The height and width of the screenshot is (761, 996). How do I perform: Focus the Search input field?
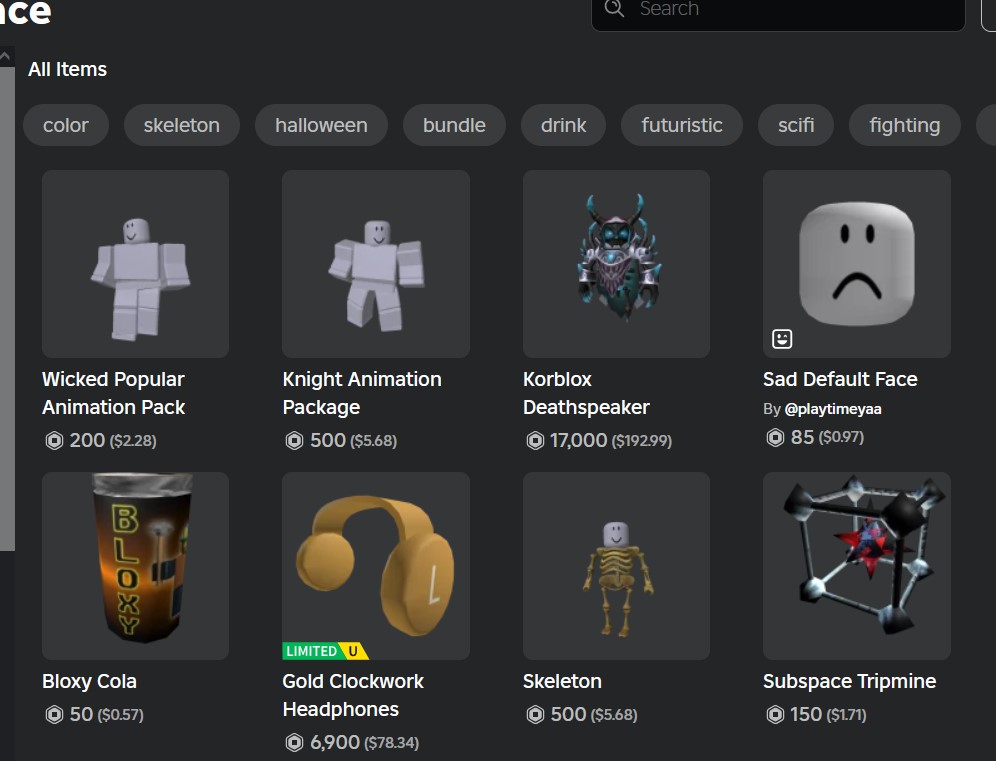click(x=778, y=13)
